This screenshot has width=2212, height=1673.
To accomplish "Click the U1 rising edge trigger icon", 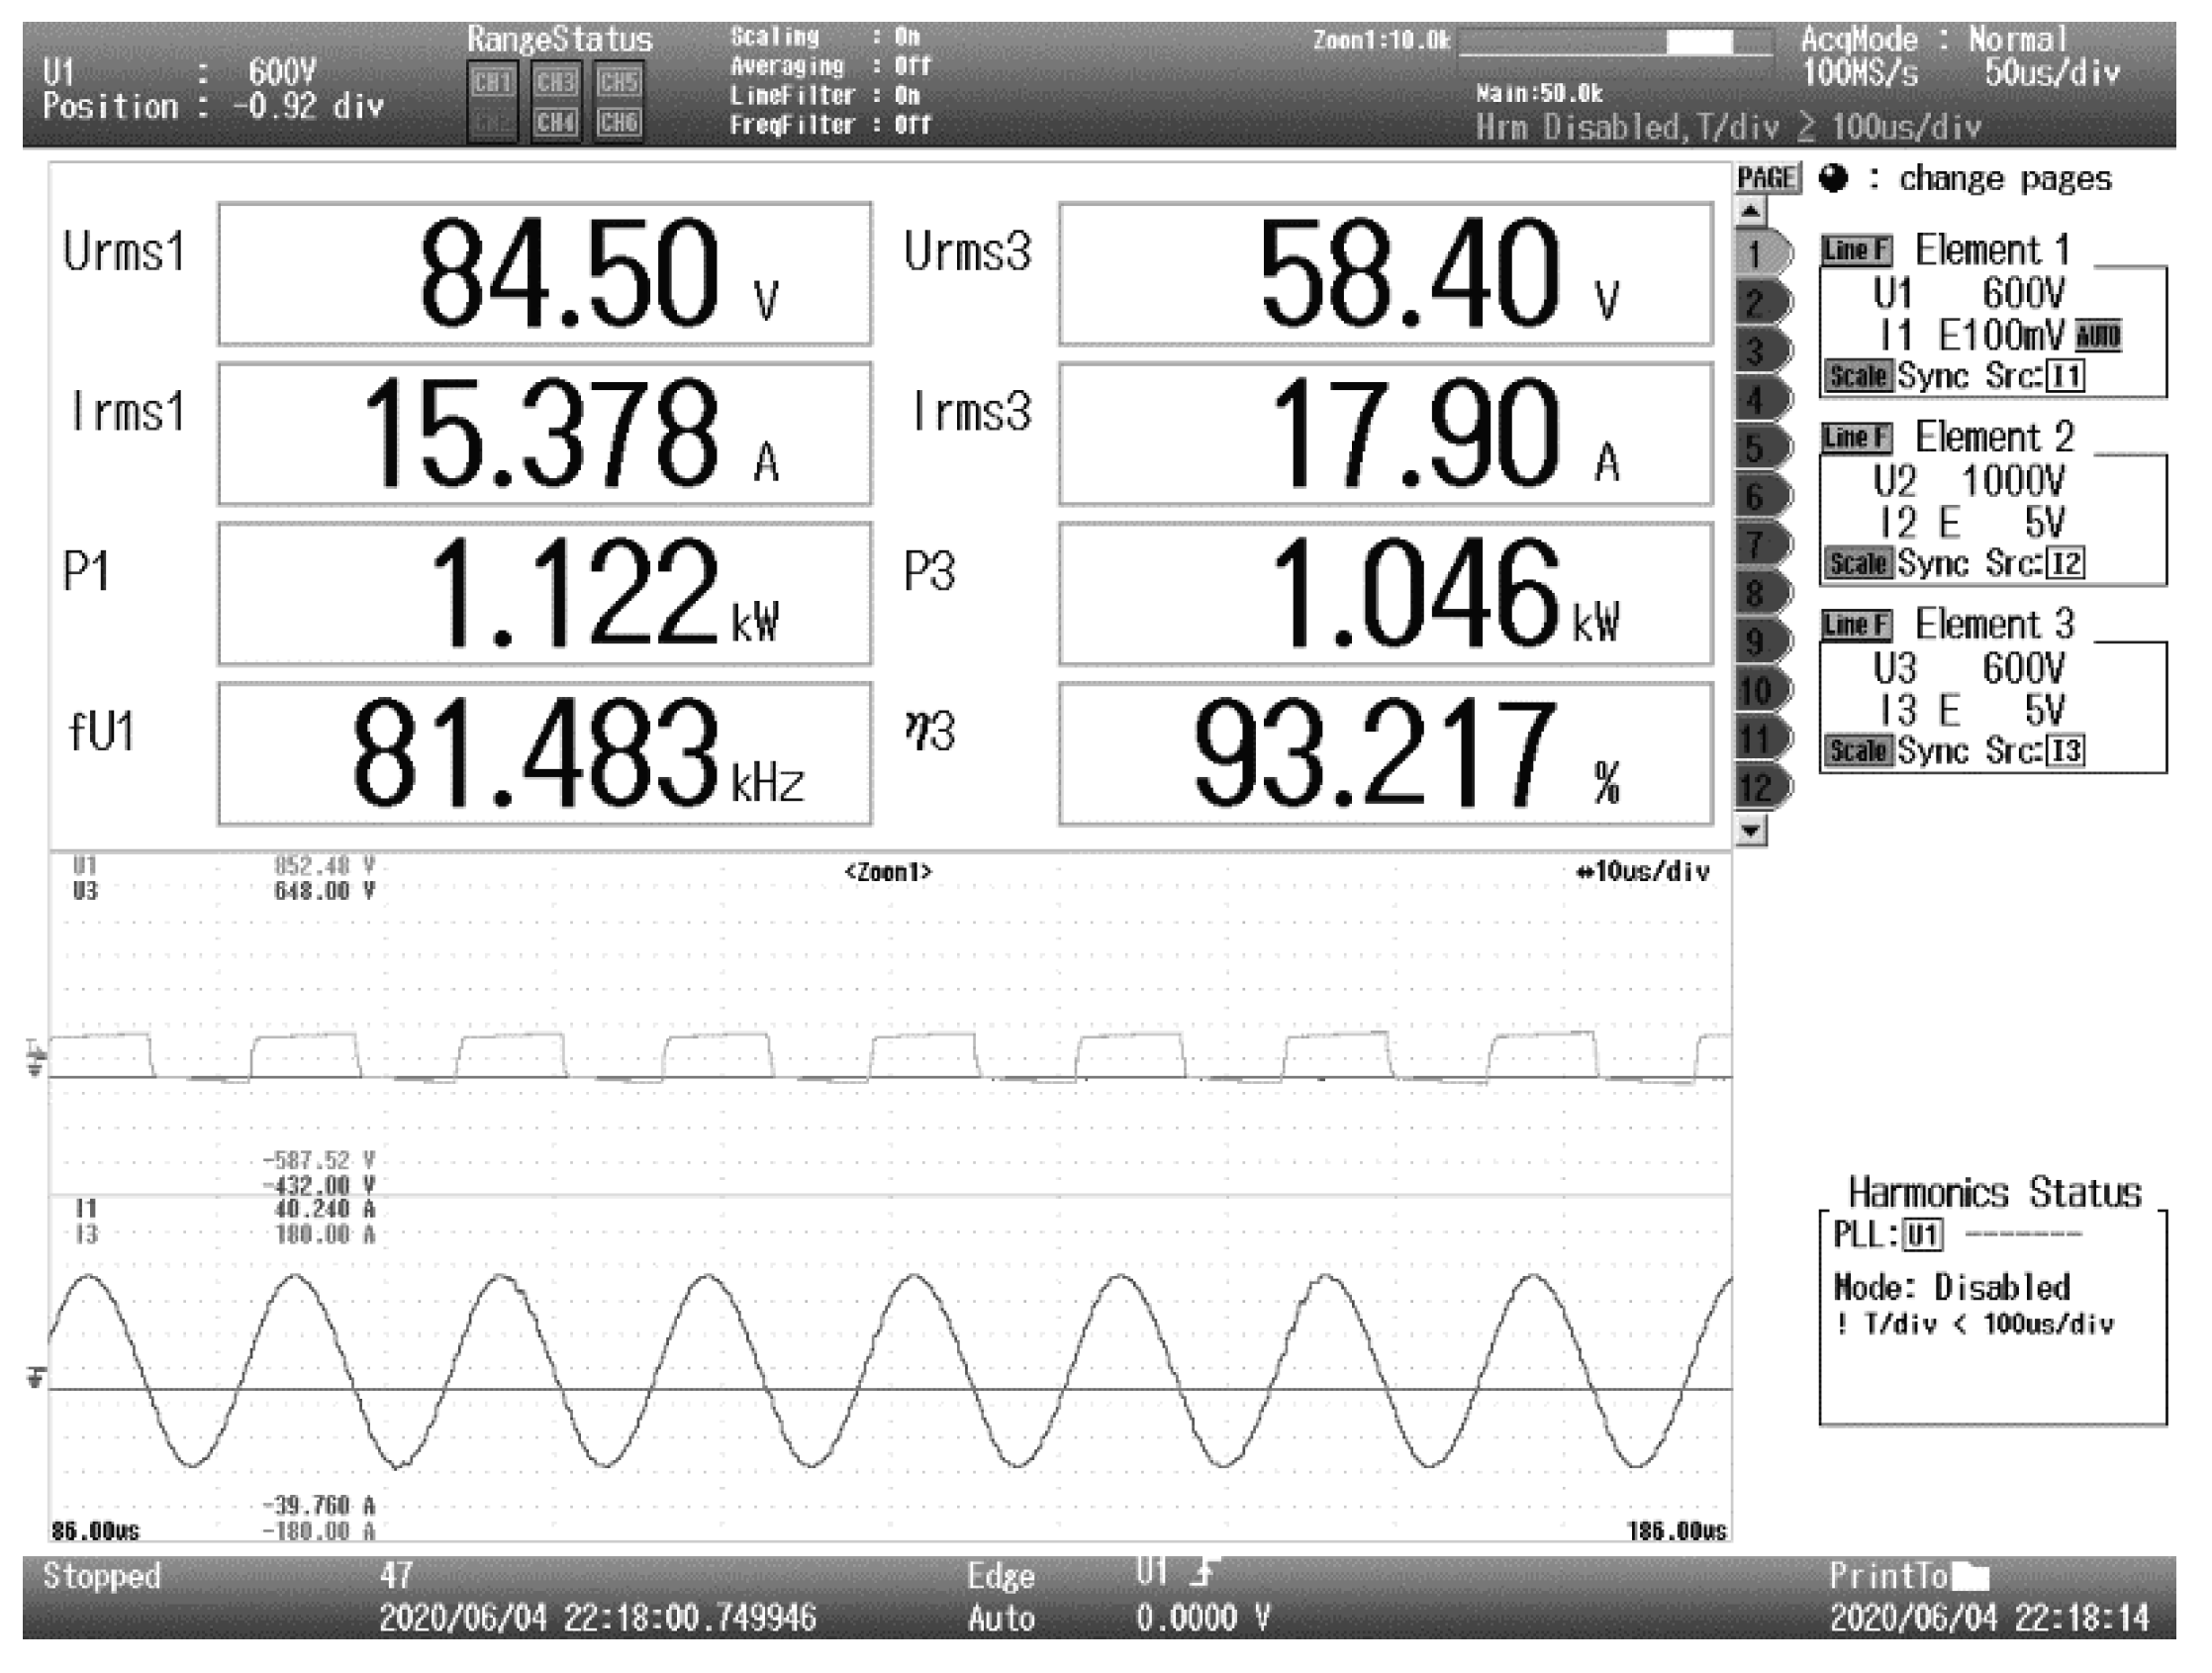I will (x=1204, y=1573).
